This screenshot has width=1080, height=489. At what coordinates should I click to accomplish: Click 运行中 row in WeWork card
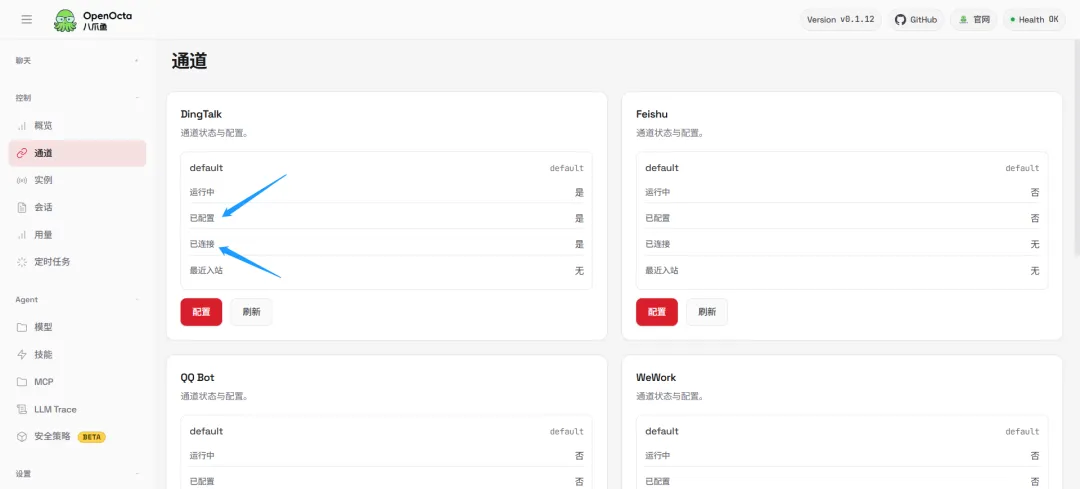(842, 456)
